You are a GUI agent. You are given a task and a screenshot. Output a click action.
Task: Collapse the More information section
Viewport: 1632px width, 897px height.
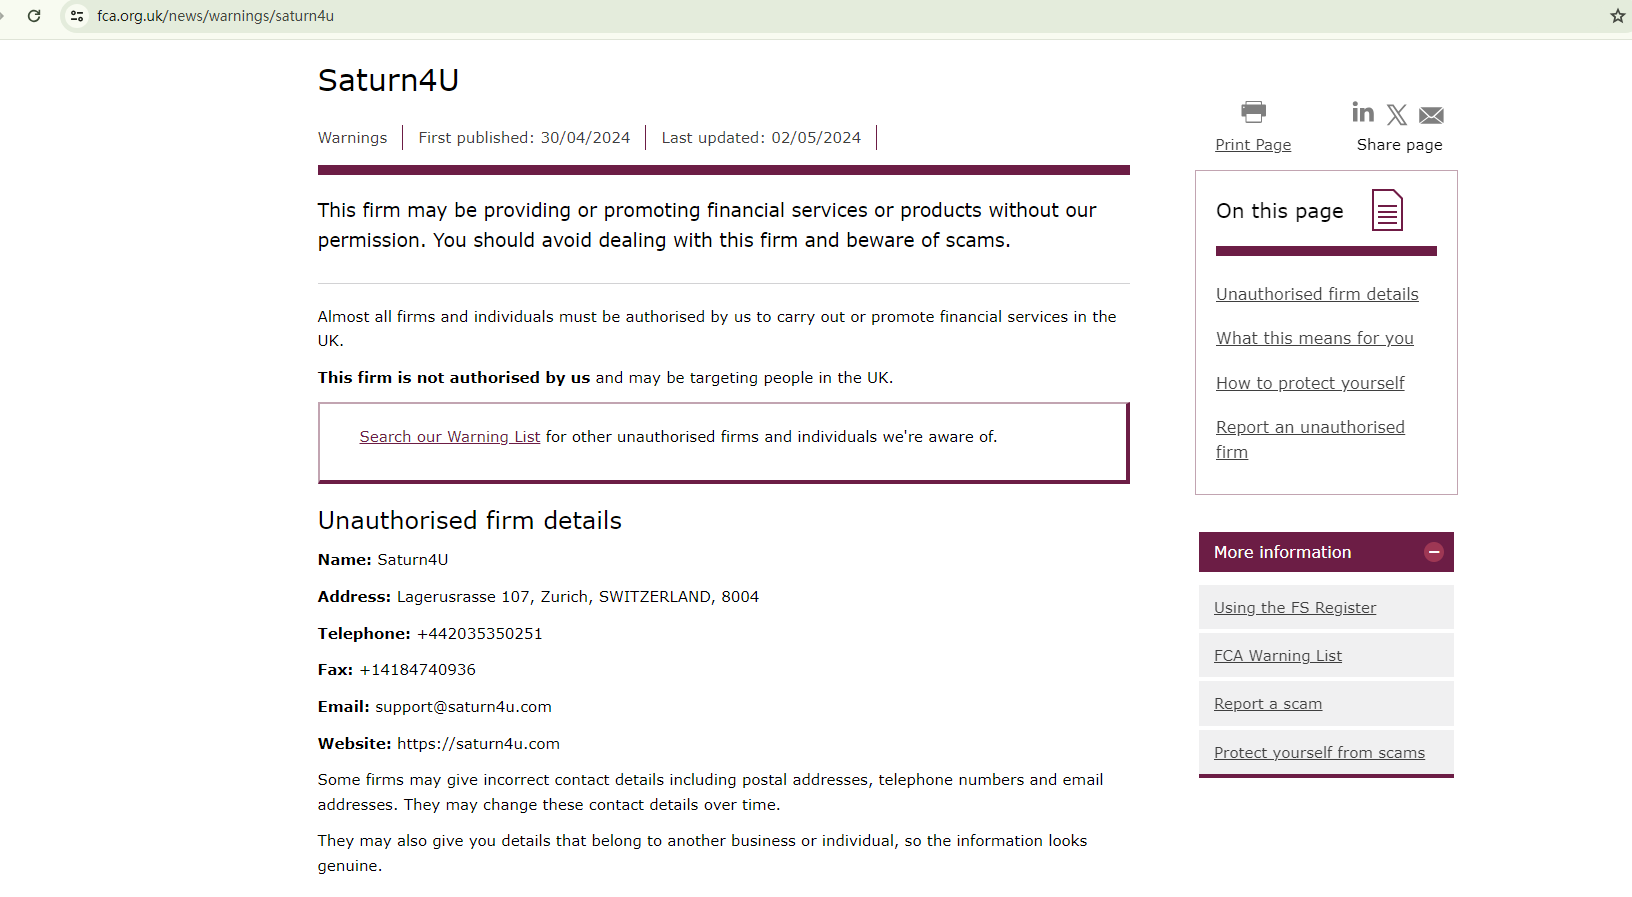(x=1433, y=552)
